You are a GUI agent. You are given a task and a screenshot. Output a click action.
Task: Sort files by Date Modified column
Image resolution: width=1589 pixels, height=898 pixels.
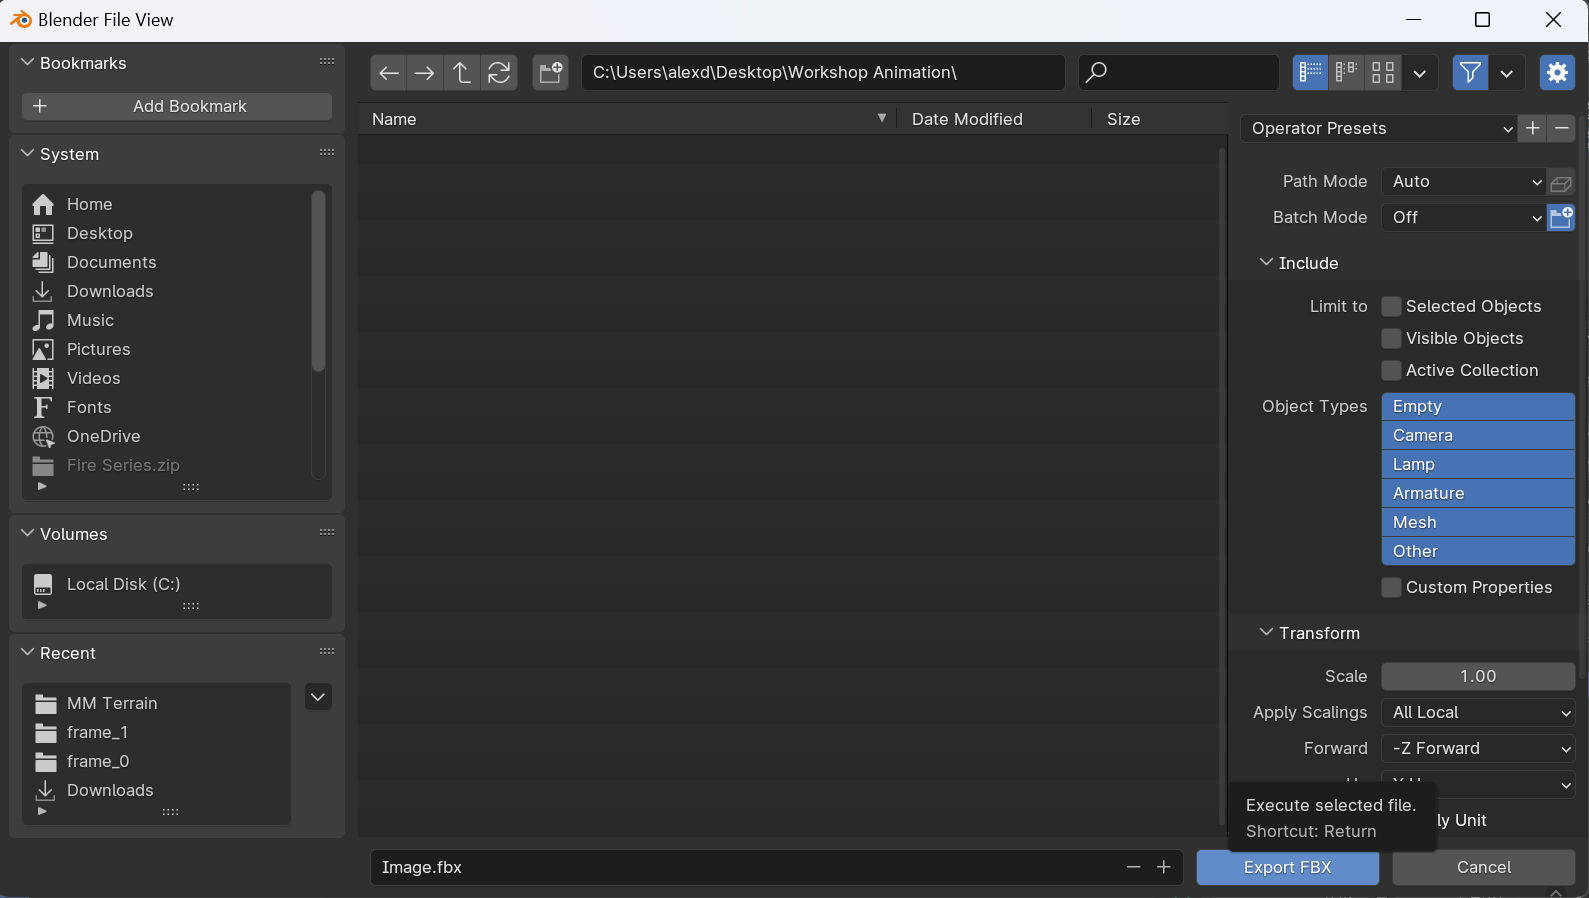pyautogui.click(x=994, y=119)
